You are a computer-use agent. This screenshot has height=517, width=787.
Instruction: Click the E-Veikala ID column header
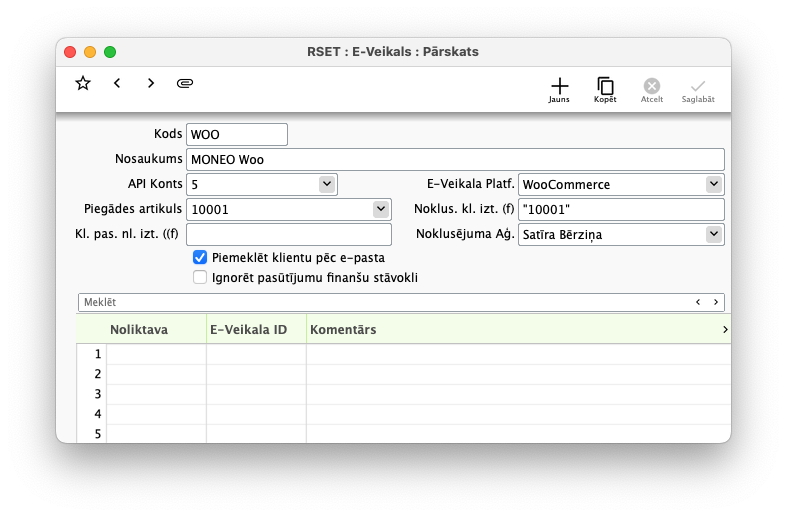[x=256, y=330]
